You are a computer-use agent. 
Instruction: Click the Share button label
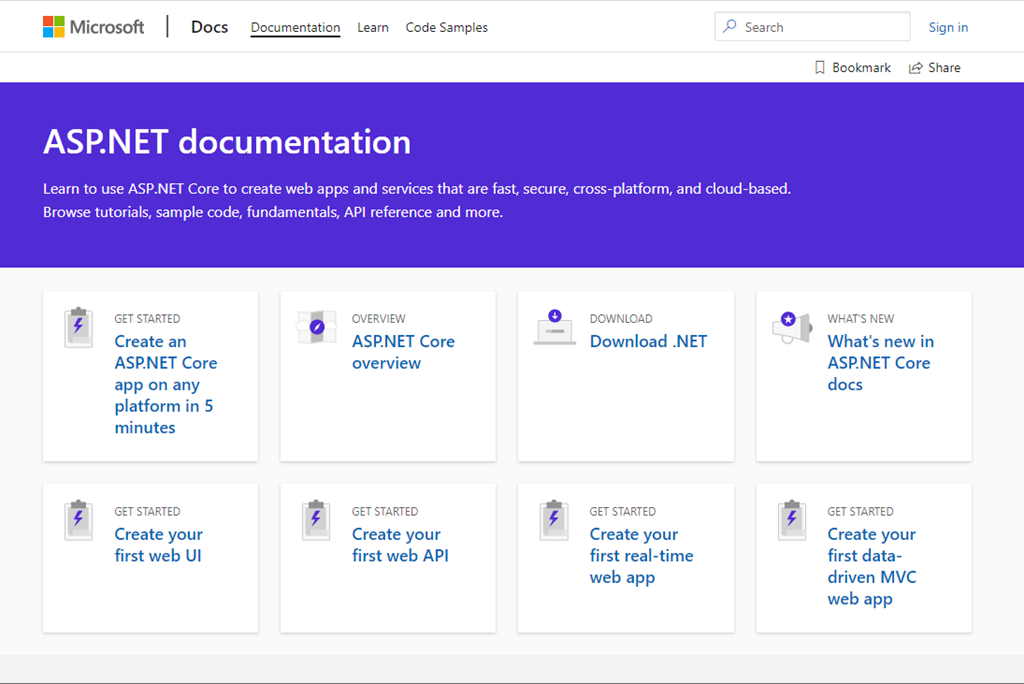point(944,68)
